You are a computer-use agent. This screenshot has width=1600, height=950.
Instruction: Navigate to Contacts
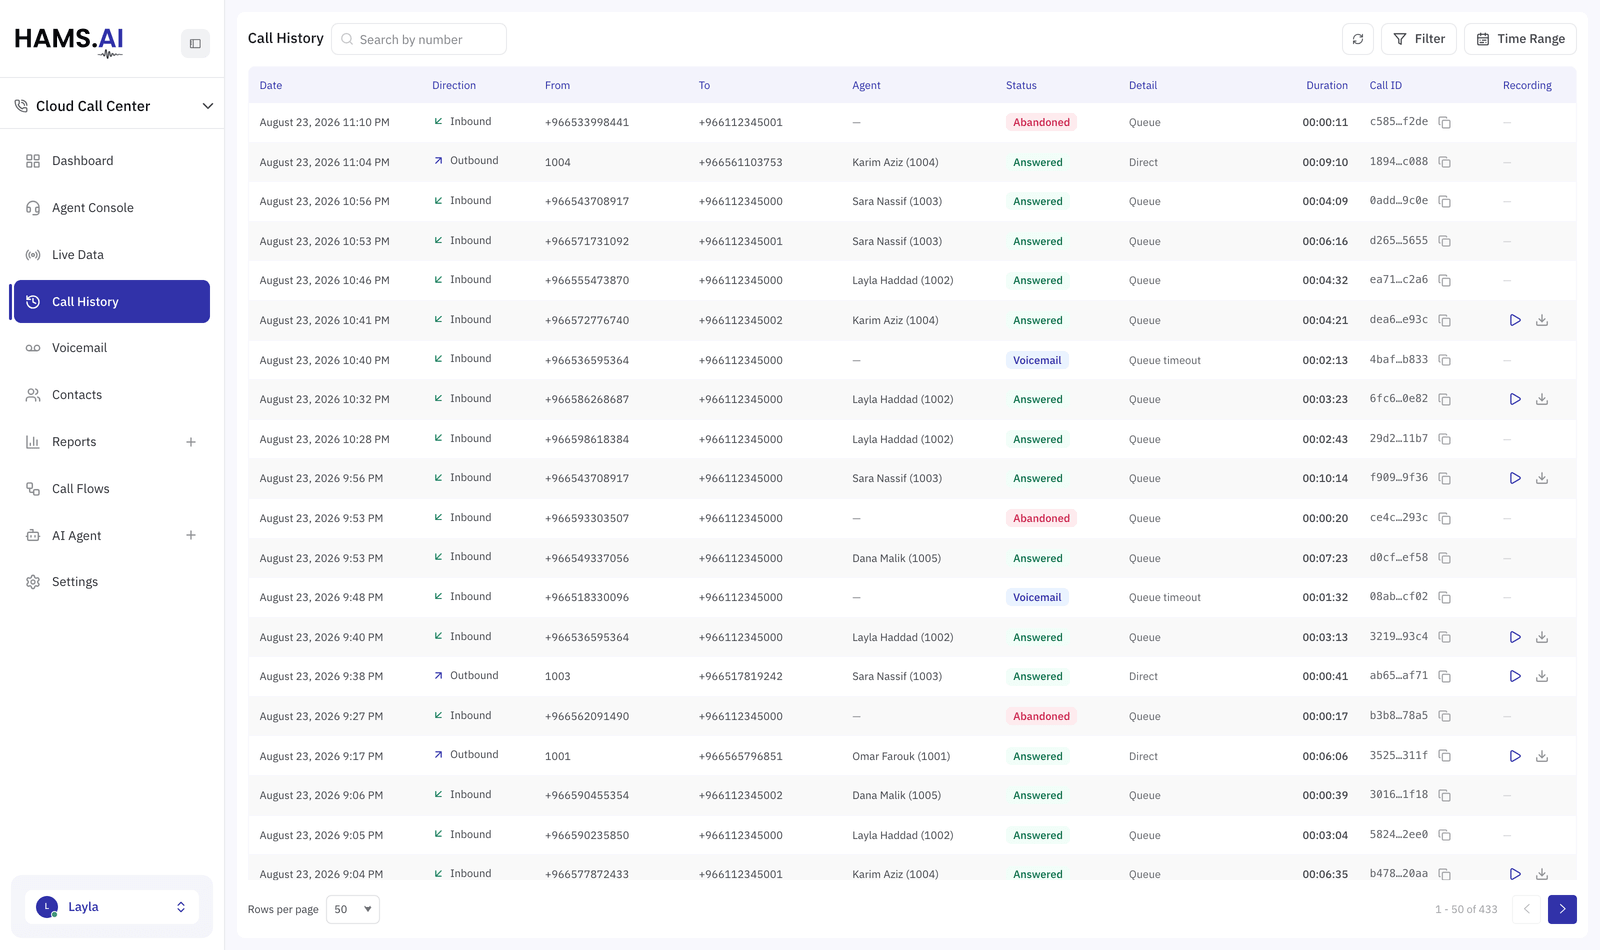click(112, 395)
